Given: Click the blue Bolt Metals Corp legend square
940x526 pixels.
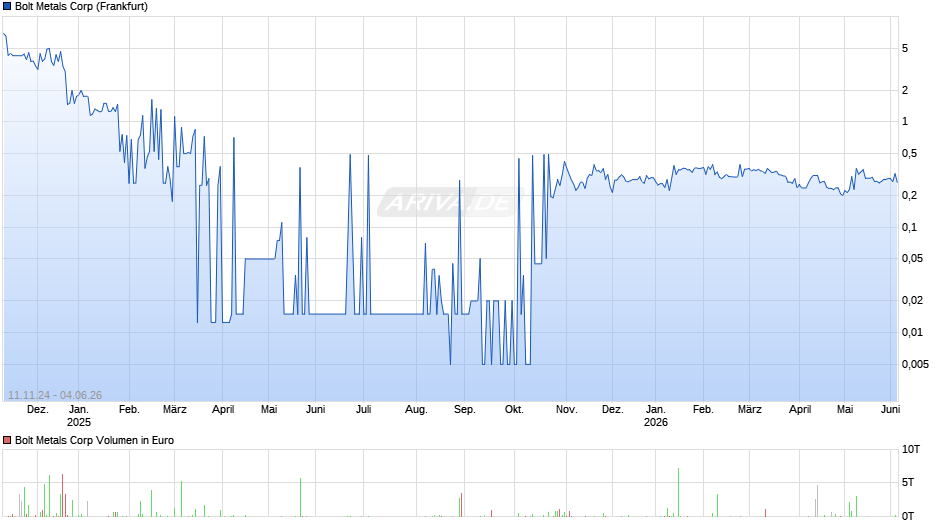Looking at the screenshot, I should [x=7, y=7].
